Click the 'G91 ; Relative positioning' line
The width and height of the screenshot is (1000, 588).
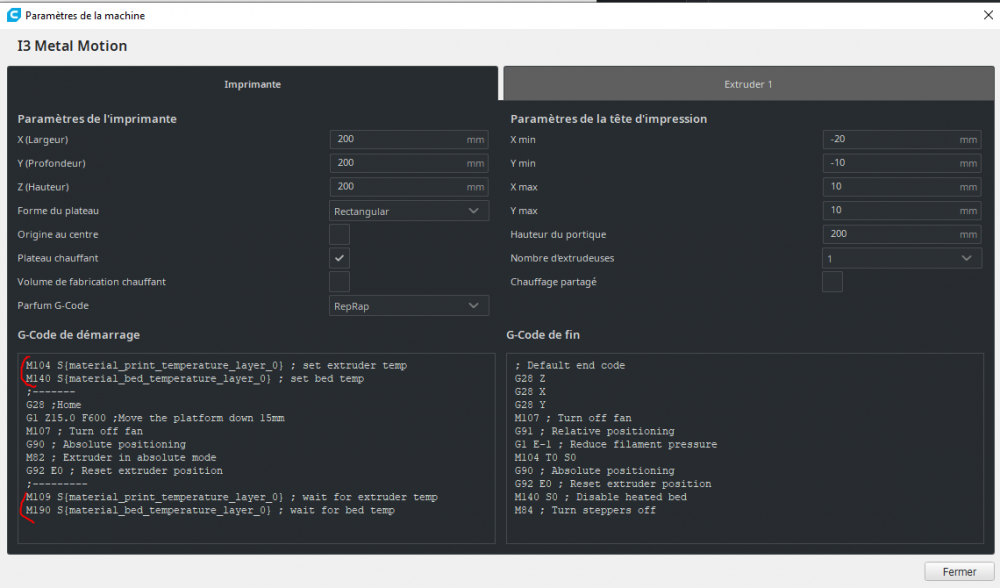[x=594, y=431]
